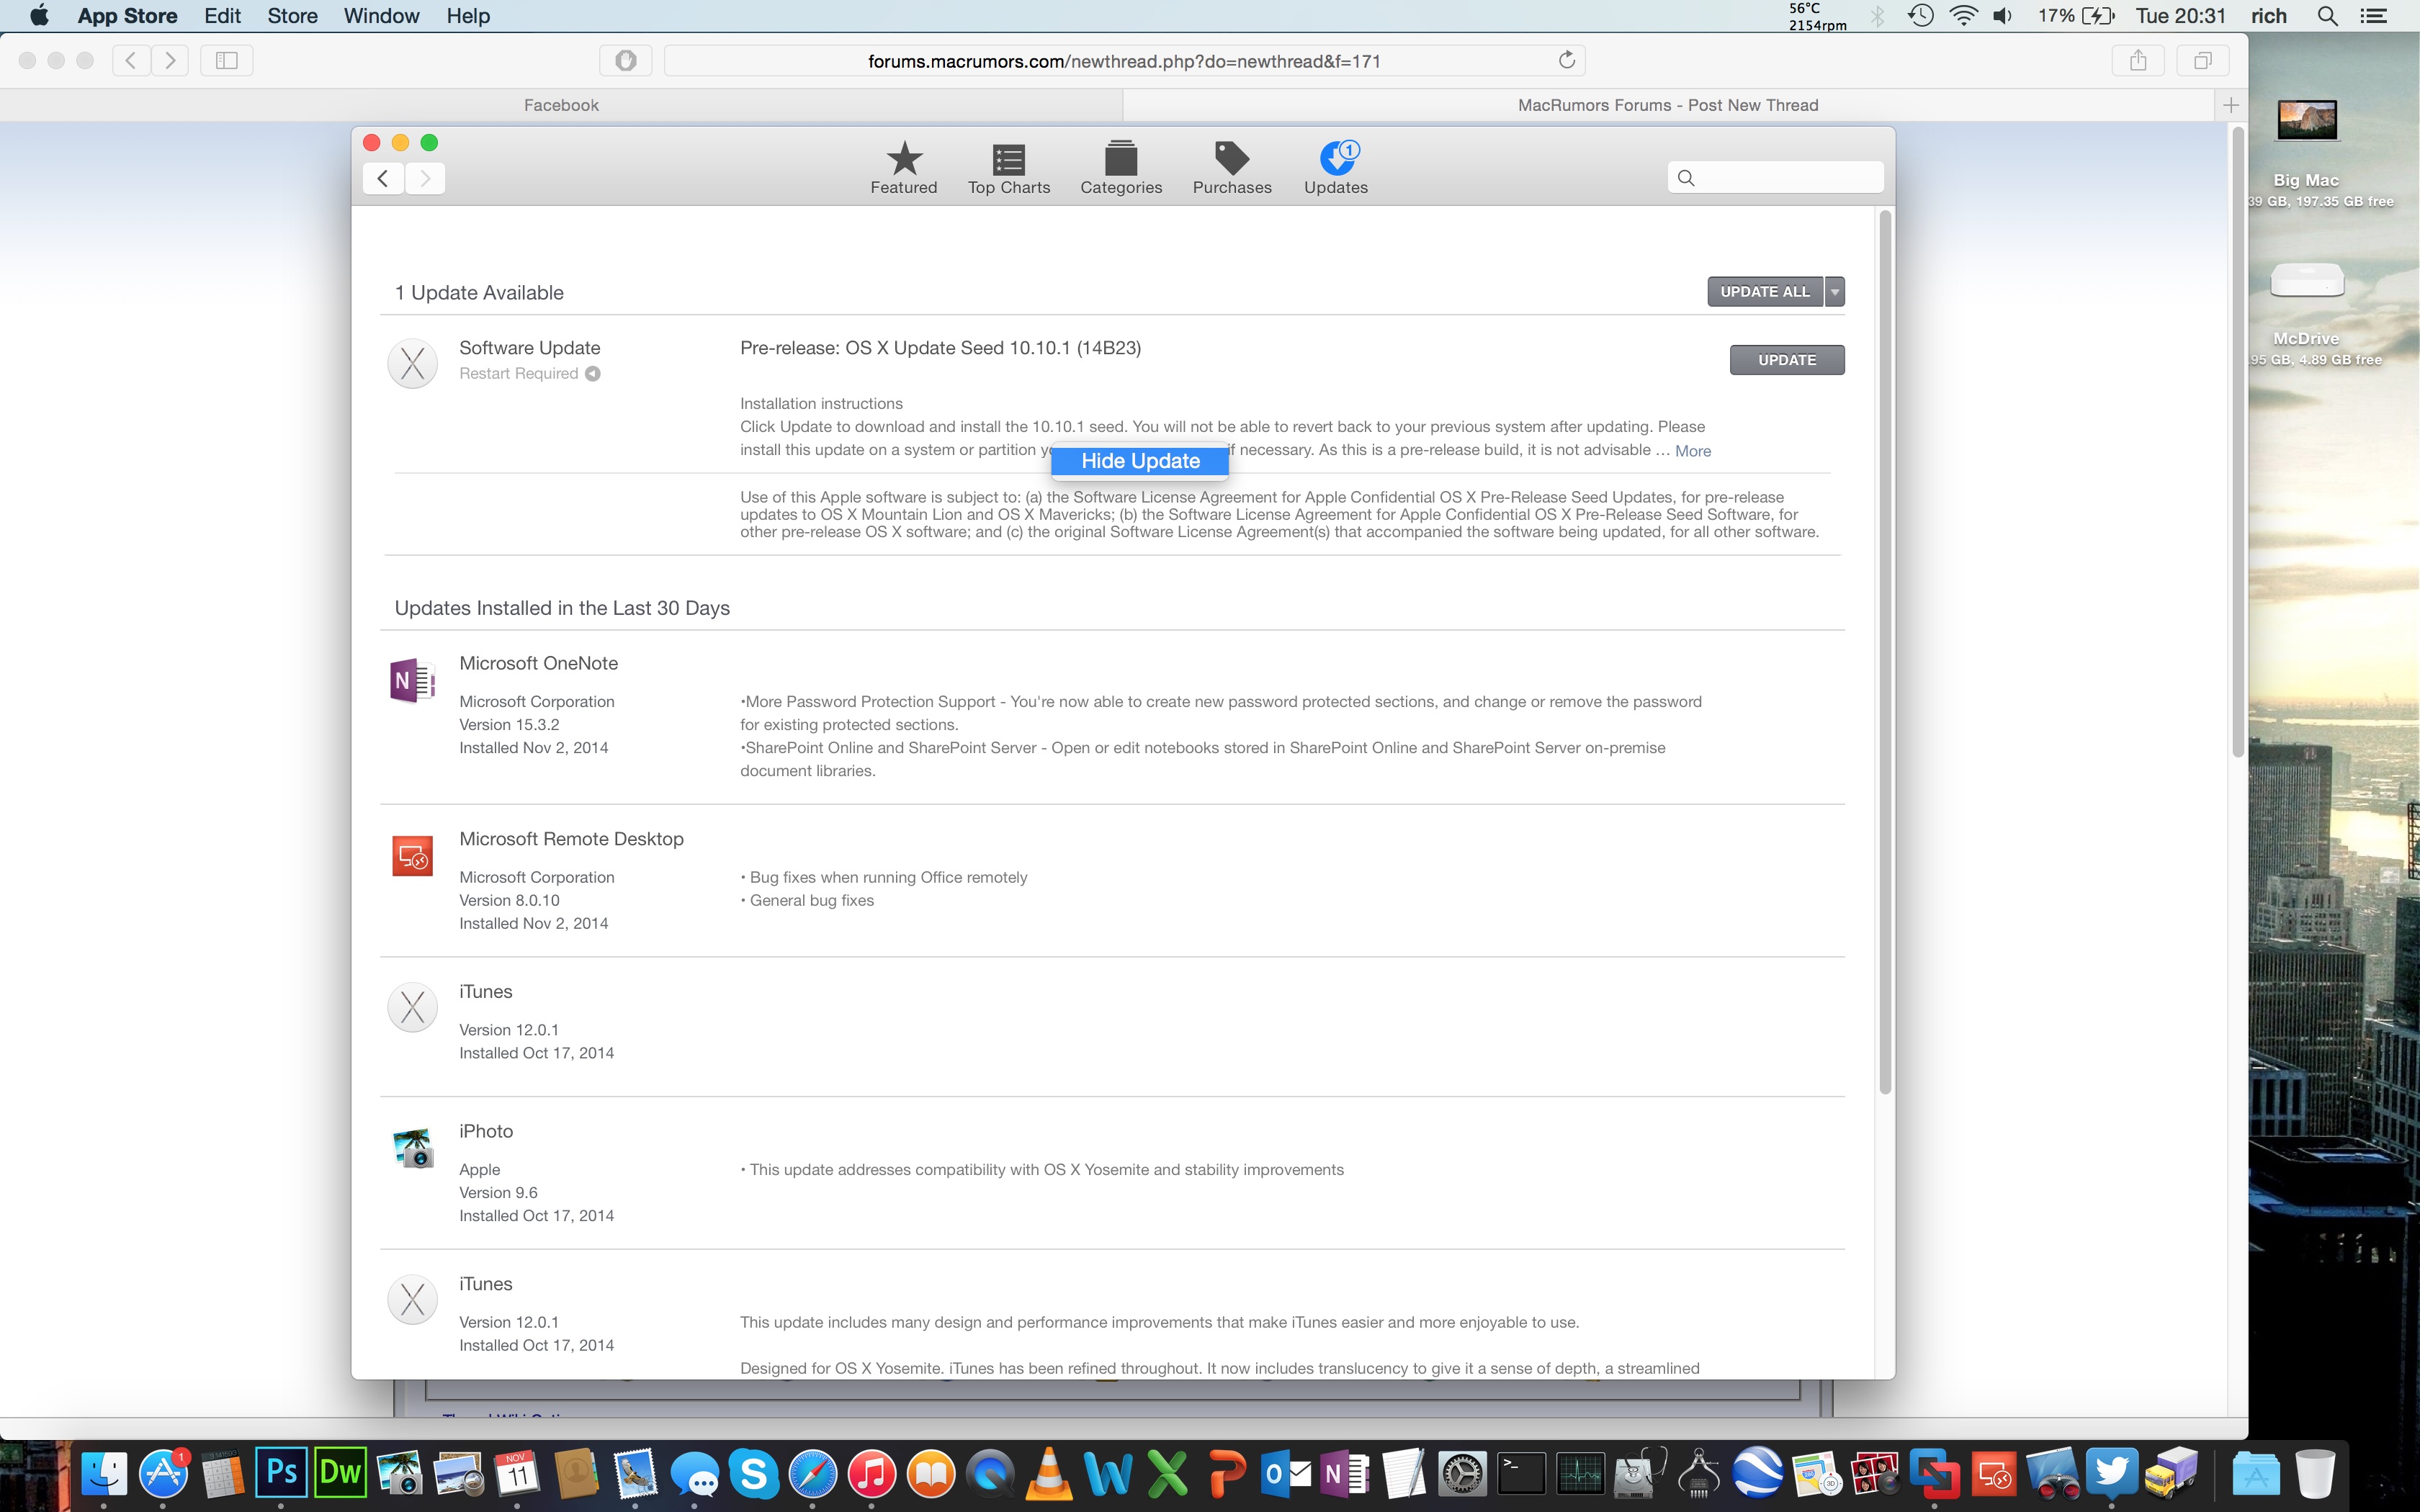The height and width of the screenshot is (1512, 2420).
Task: Click the More link in description
Action: pyautogui.click(x=1692, y=451)
